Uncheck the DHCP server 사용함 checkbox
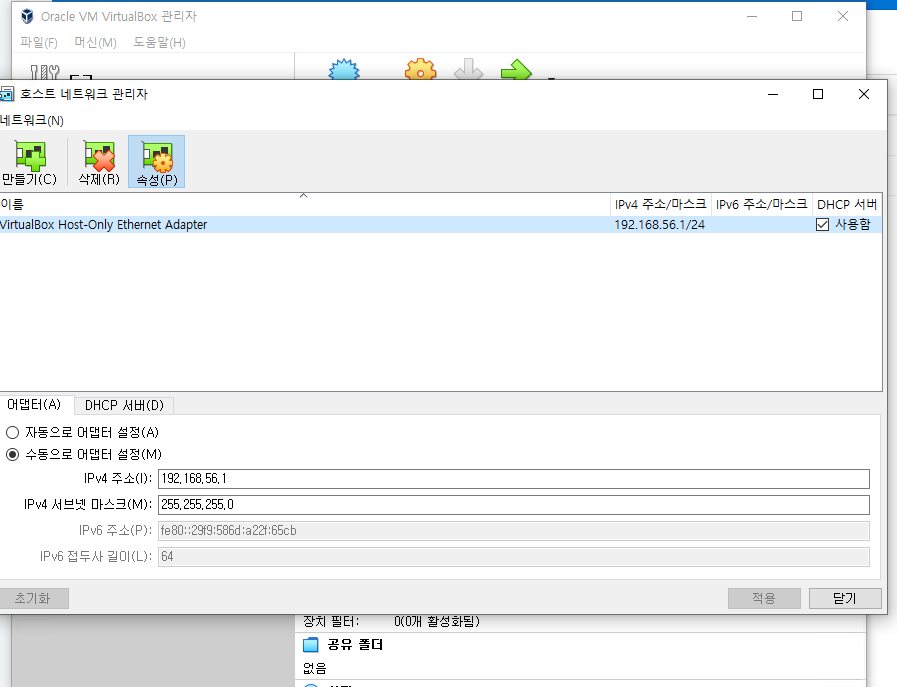The height and width of the screenshot is (687, 897). point(822,225)
